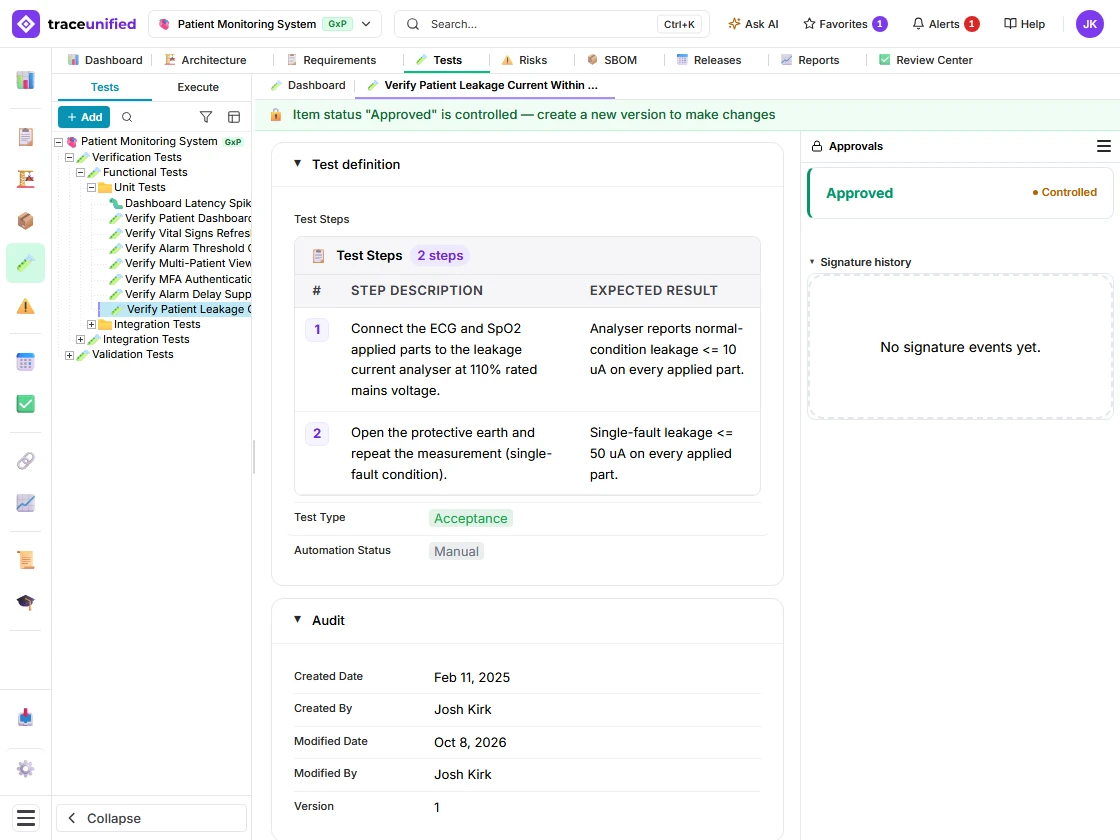
Task: Click the JK user avatar
Action: 1089,24
